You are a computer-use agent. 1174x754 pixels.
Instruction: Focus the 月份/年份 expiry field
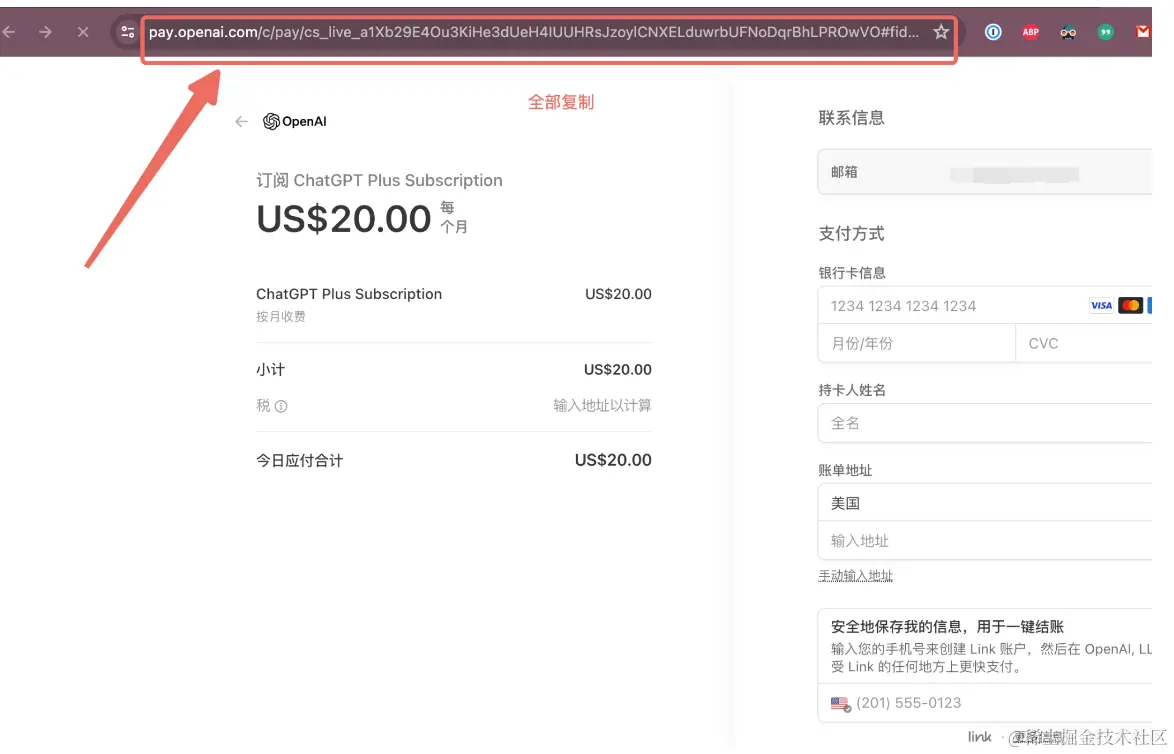click(916, 344)
